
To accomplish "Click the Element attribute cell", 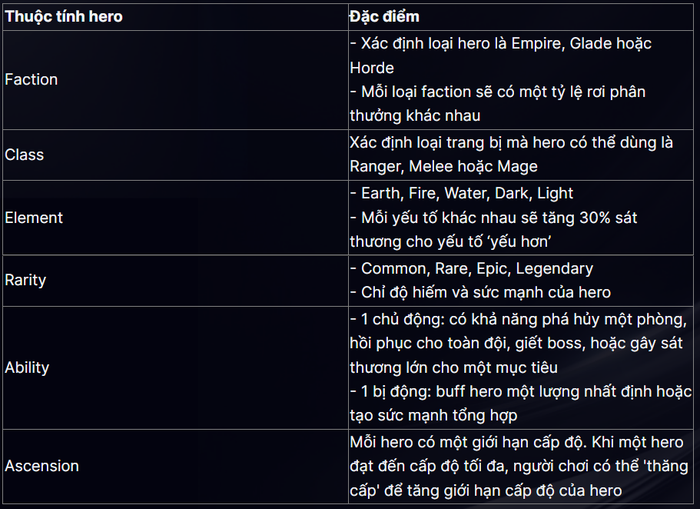I will (34, 217).
